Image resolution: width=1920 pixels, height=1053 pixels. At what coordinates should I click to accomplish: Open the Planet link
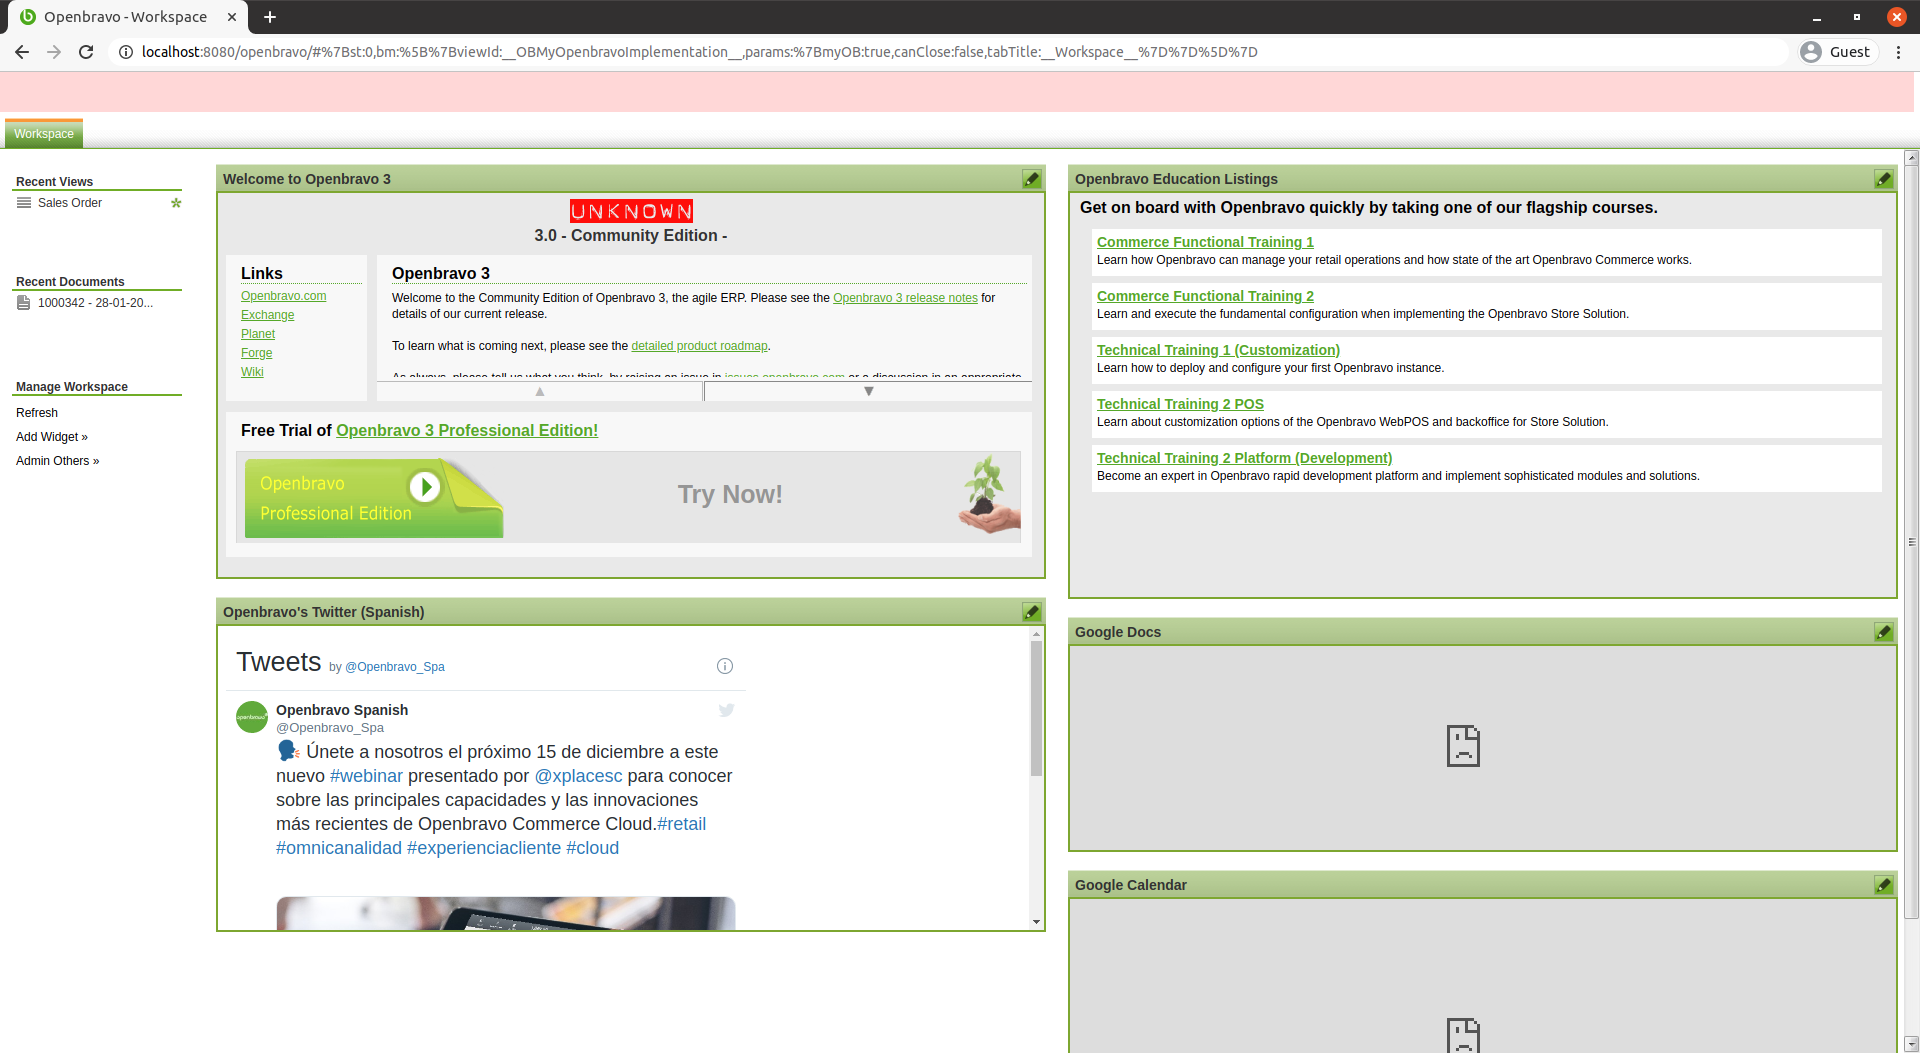258,334
